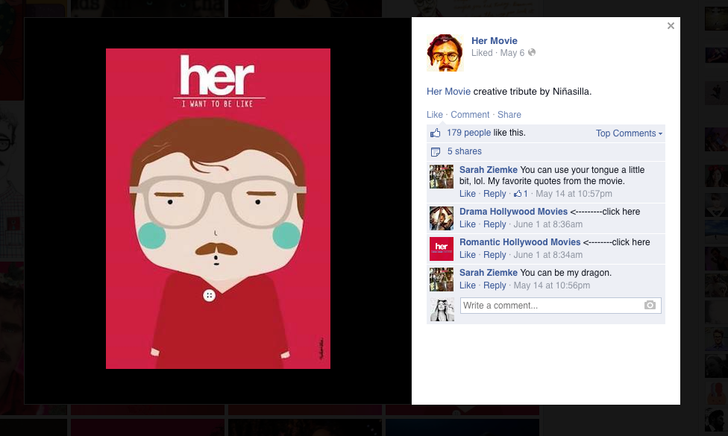Screen dimensions: 728x436
Task: Open the Romantic Hollywood Movies page link
Action: tap(520, 242)
